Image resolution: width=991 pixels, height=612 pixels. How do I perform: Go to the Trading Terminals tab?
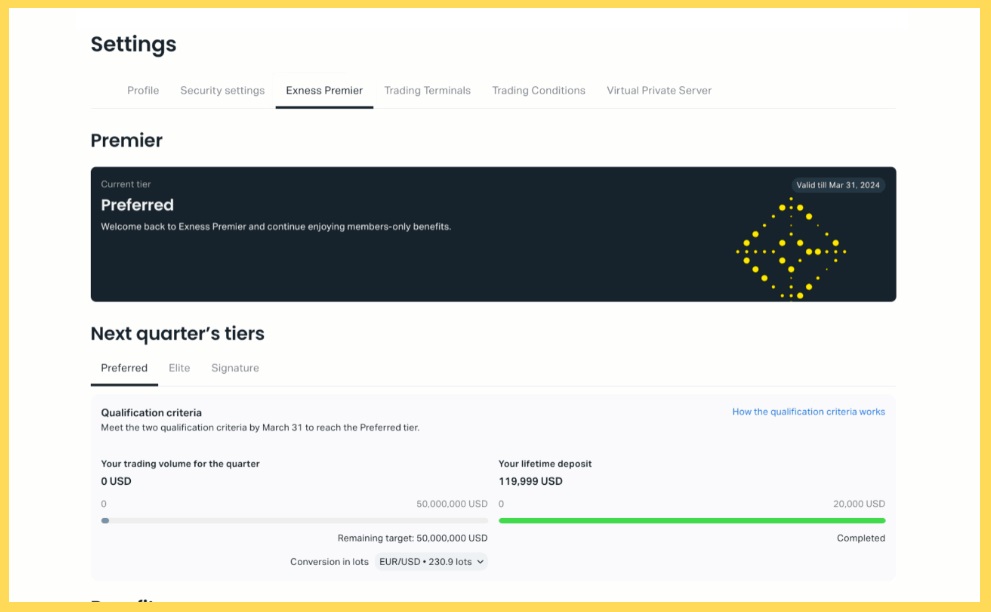427,91
